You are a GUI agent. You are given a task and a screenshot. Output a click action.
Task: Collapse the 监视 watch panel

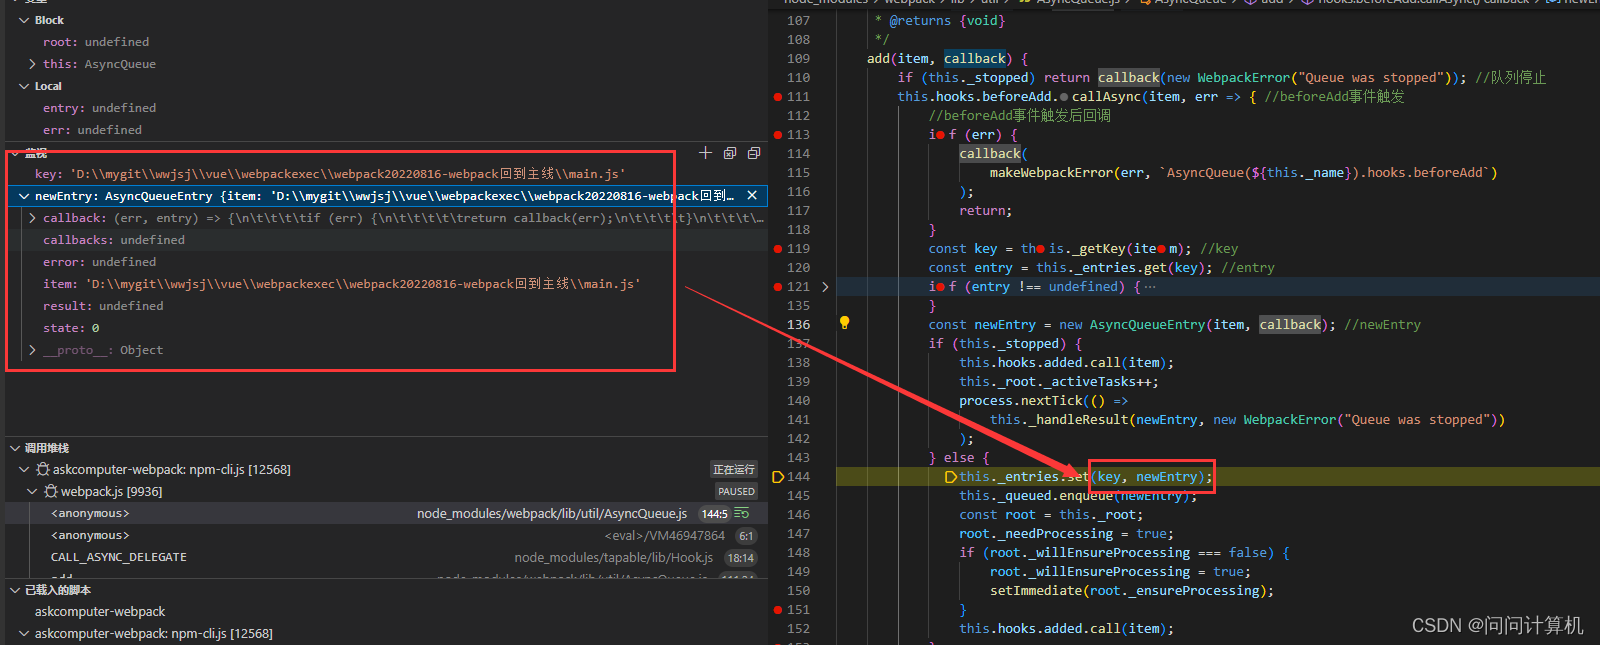pyautogui.click(x=15, y=153)
